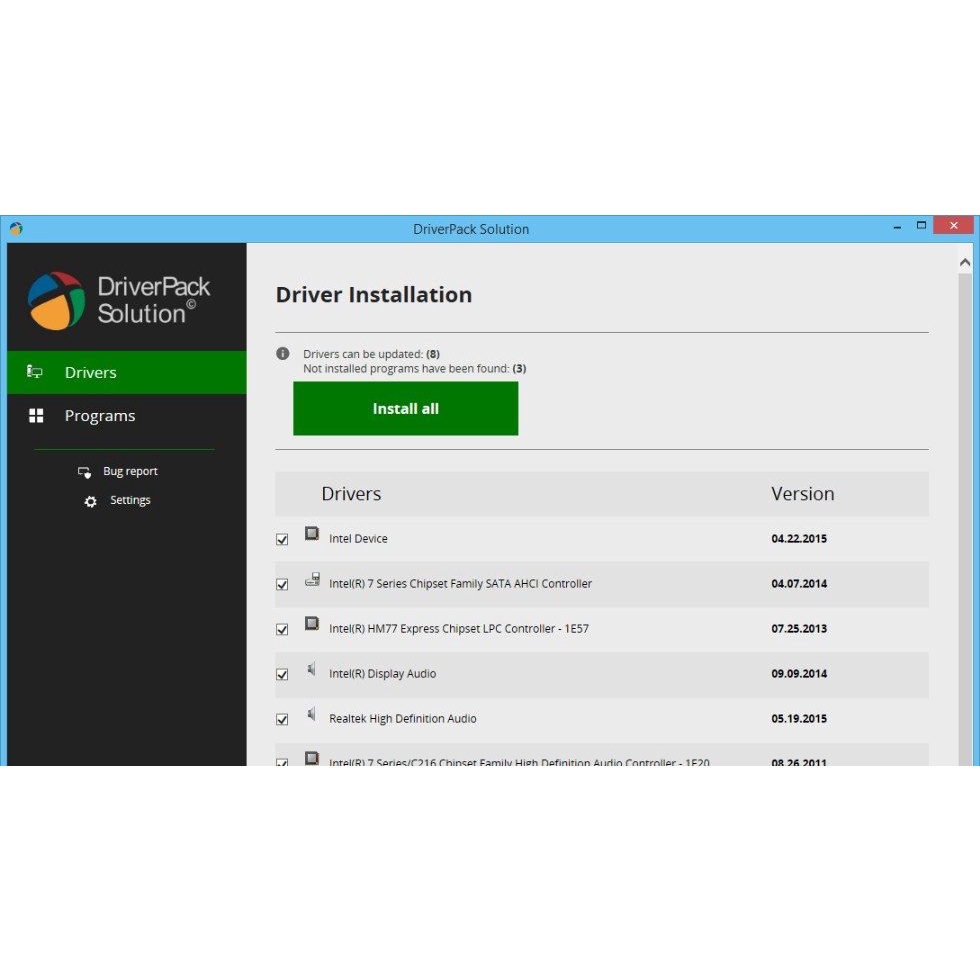
Task: Open the Bug report link
Action: pos(130,472)
